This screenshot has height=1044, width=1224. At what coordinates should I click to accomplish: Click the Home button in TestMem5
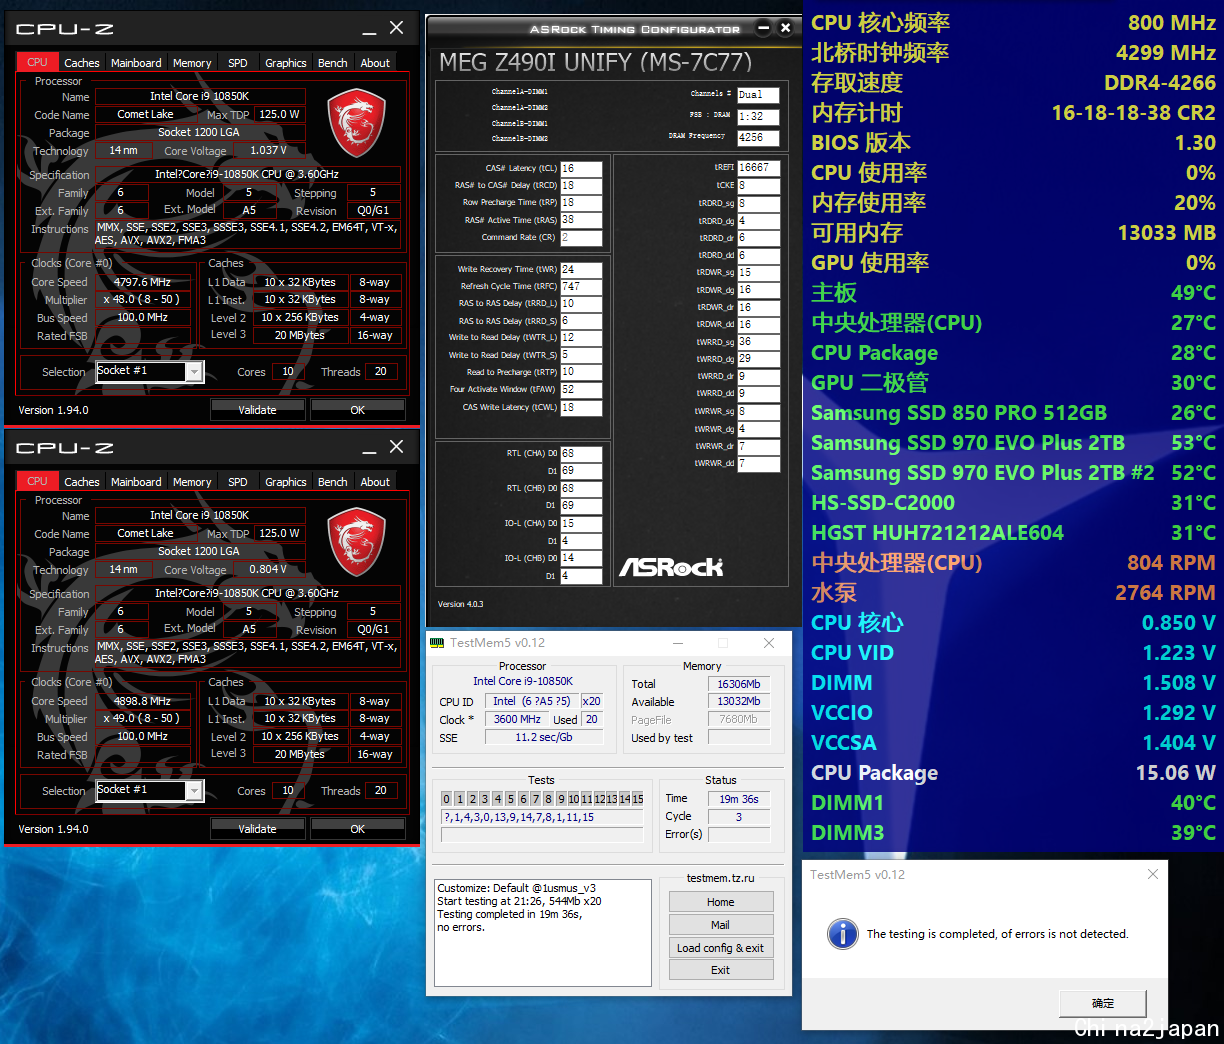pyautogui.click(x=721, y=902)
